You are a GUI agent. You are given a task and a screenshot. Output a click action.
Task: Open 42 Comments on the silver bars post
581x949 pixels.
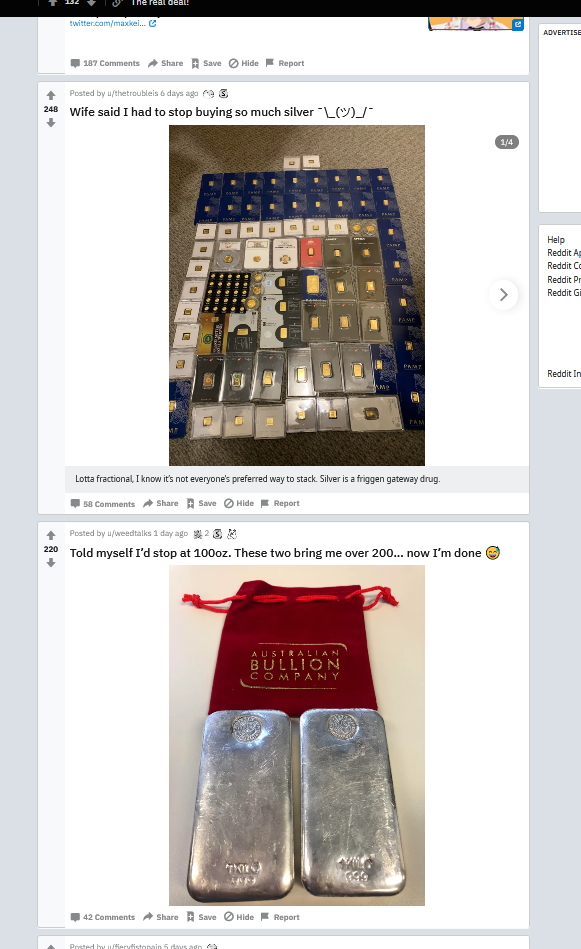click(x=102, y=917)
